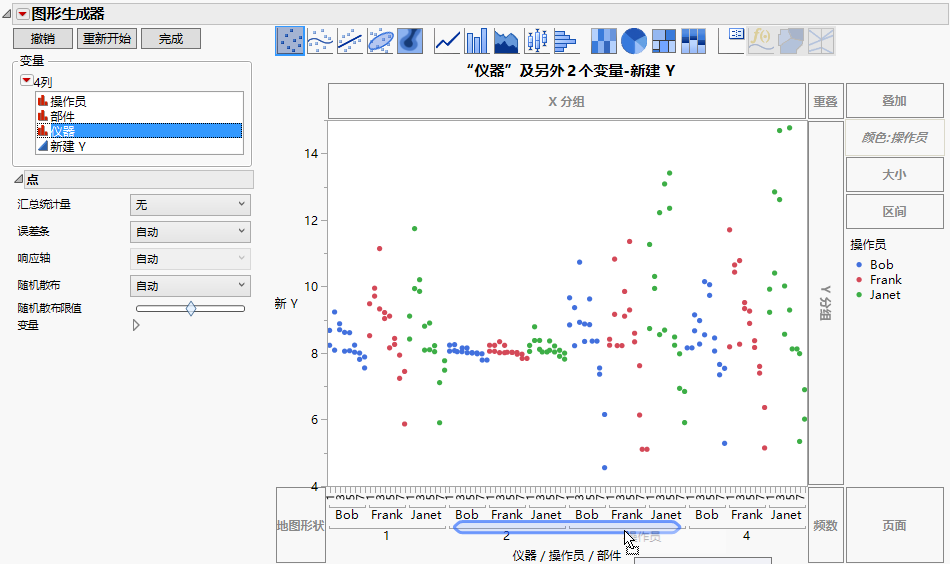Choose the Line of Fit element icon
This screenshot has width=950, height=564.
tap(350, 40)
